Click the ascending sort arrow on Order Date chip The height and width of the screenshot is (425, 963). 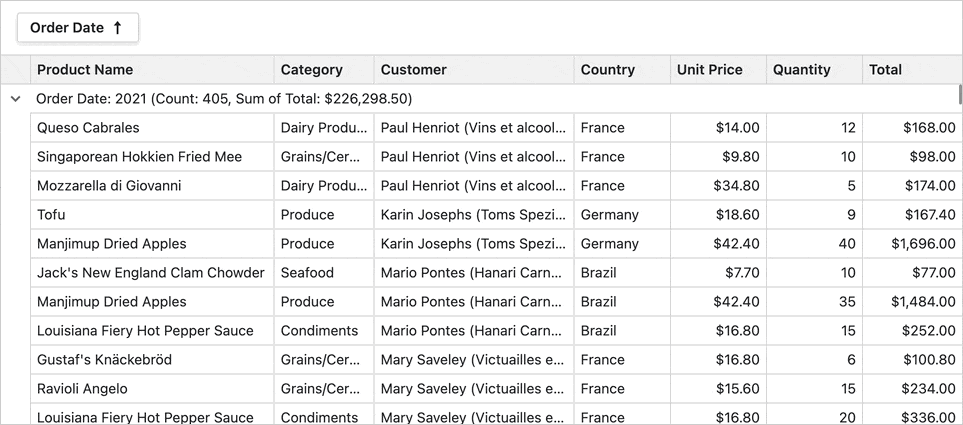[117, 28]
